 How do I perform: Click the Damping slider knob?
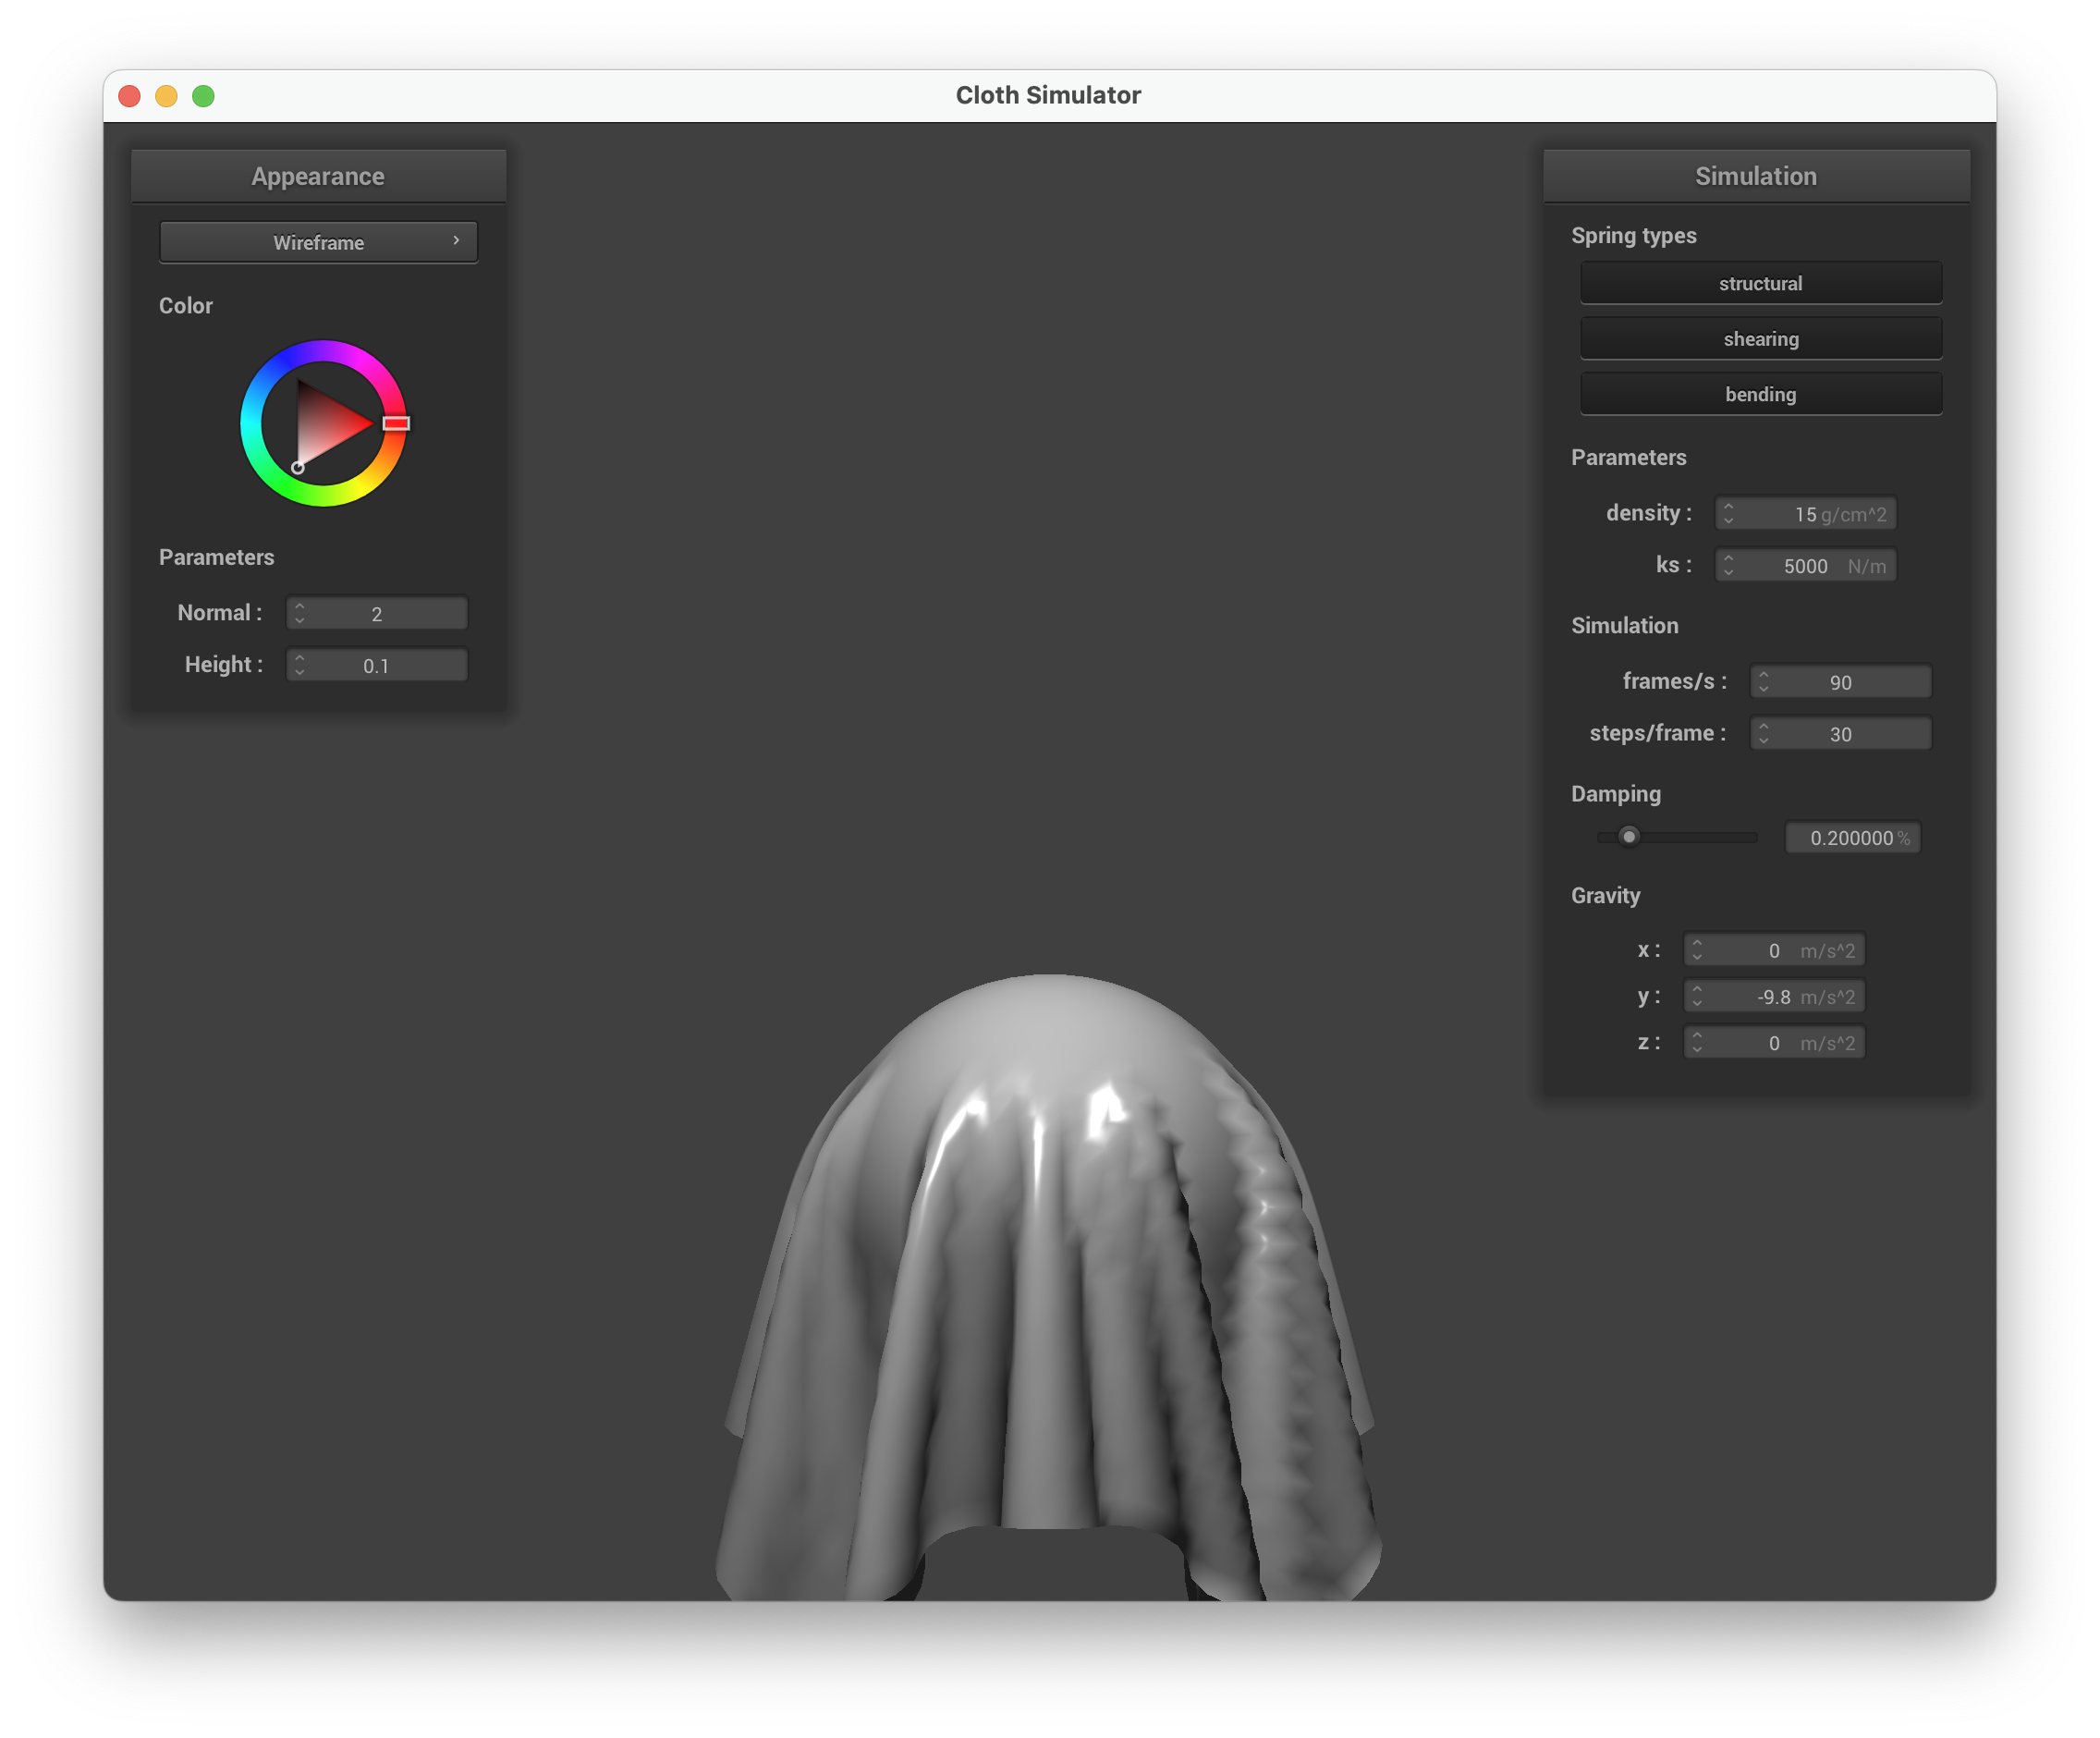pyautogui.click(x=1629, y=837)
